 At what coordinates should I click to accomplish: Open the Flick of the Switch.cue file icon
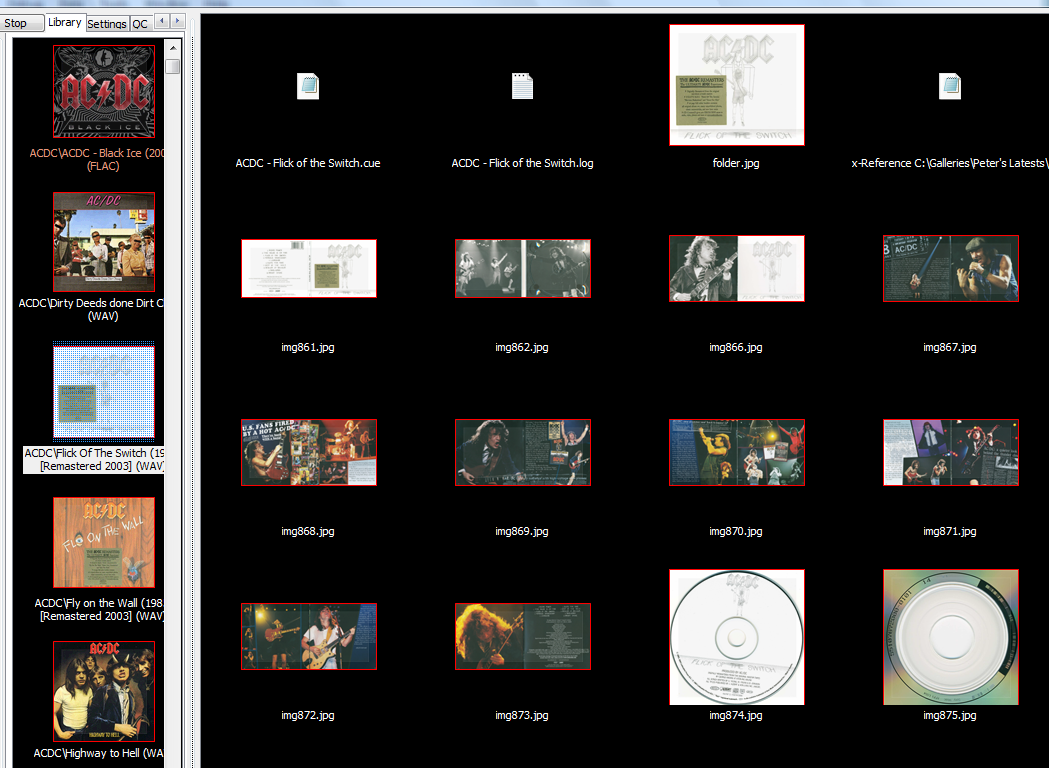click(x=308, y=86)
